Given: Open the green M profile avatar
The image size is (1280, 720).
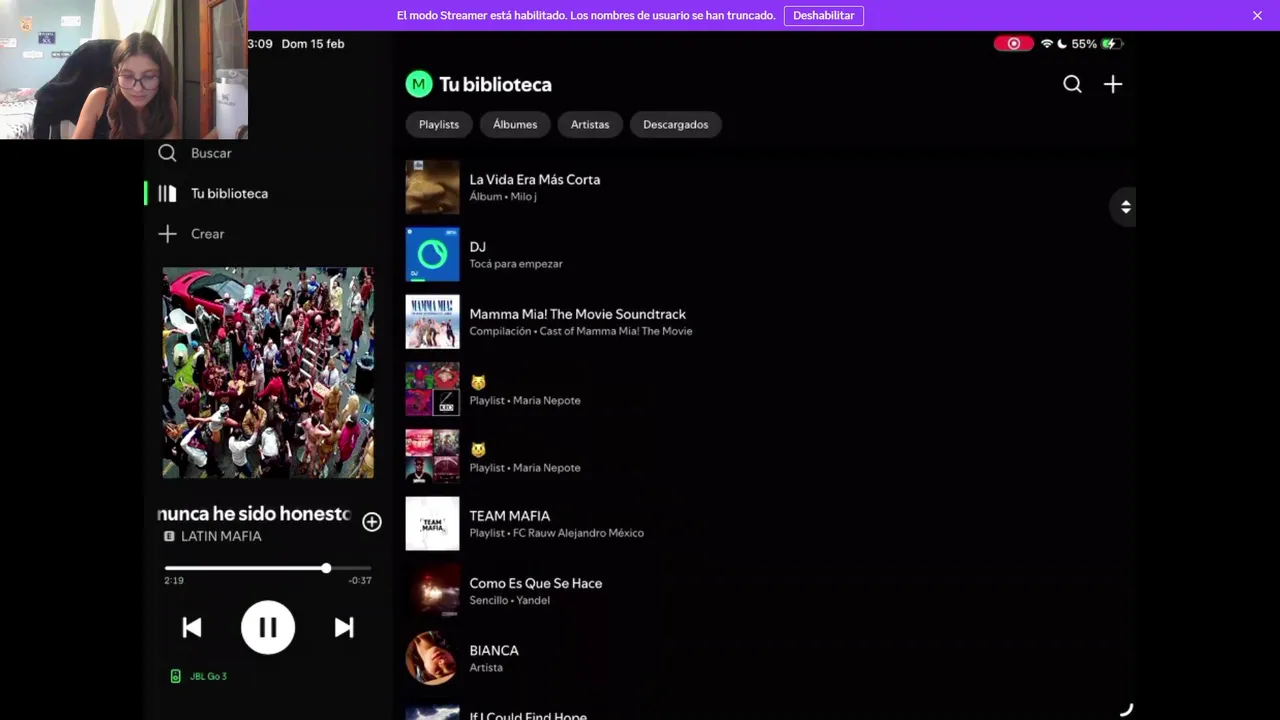Looking at the screenshot, I should point(418,84).
